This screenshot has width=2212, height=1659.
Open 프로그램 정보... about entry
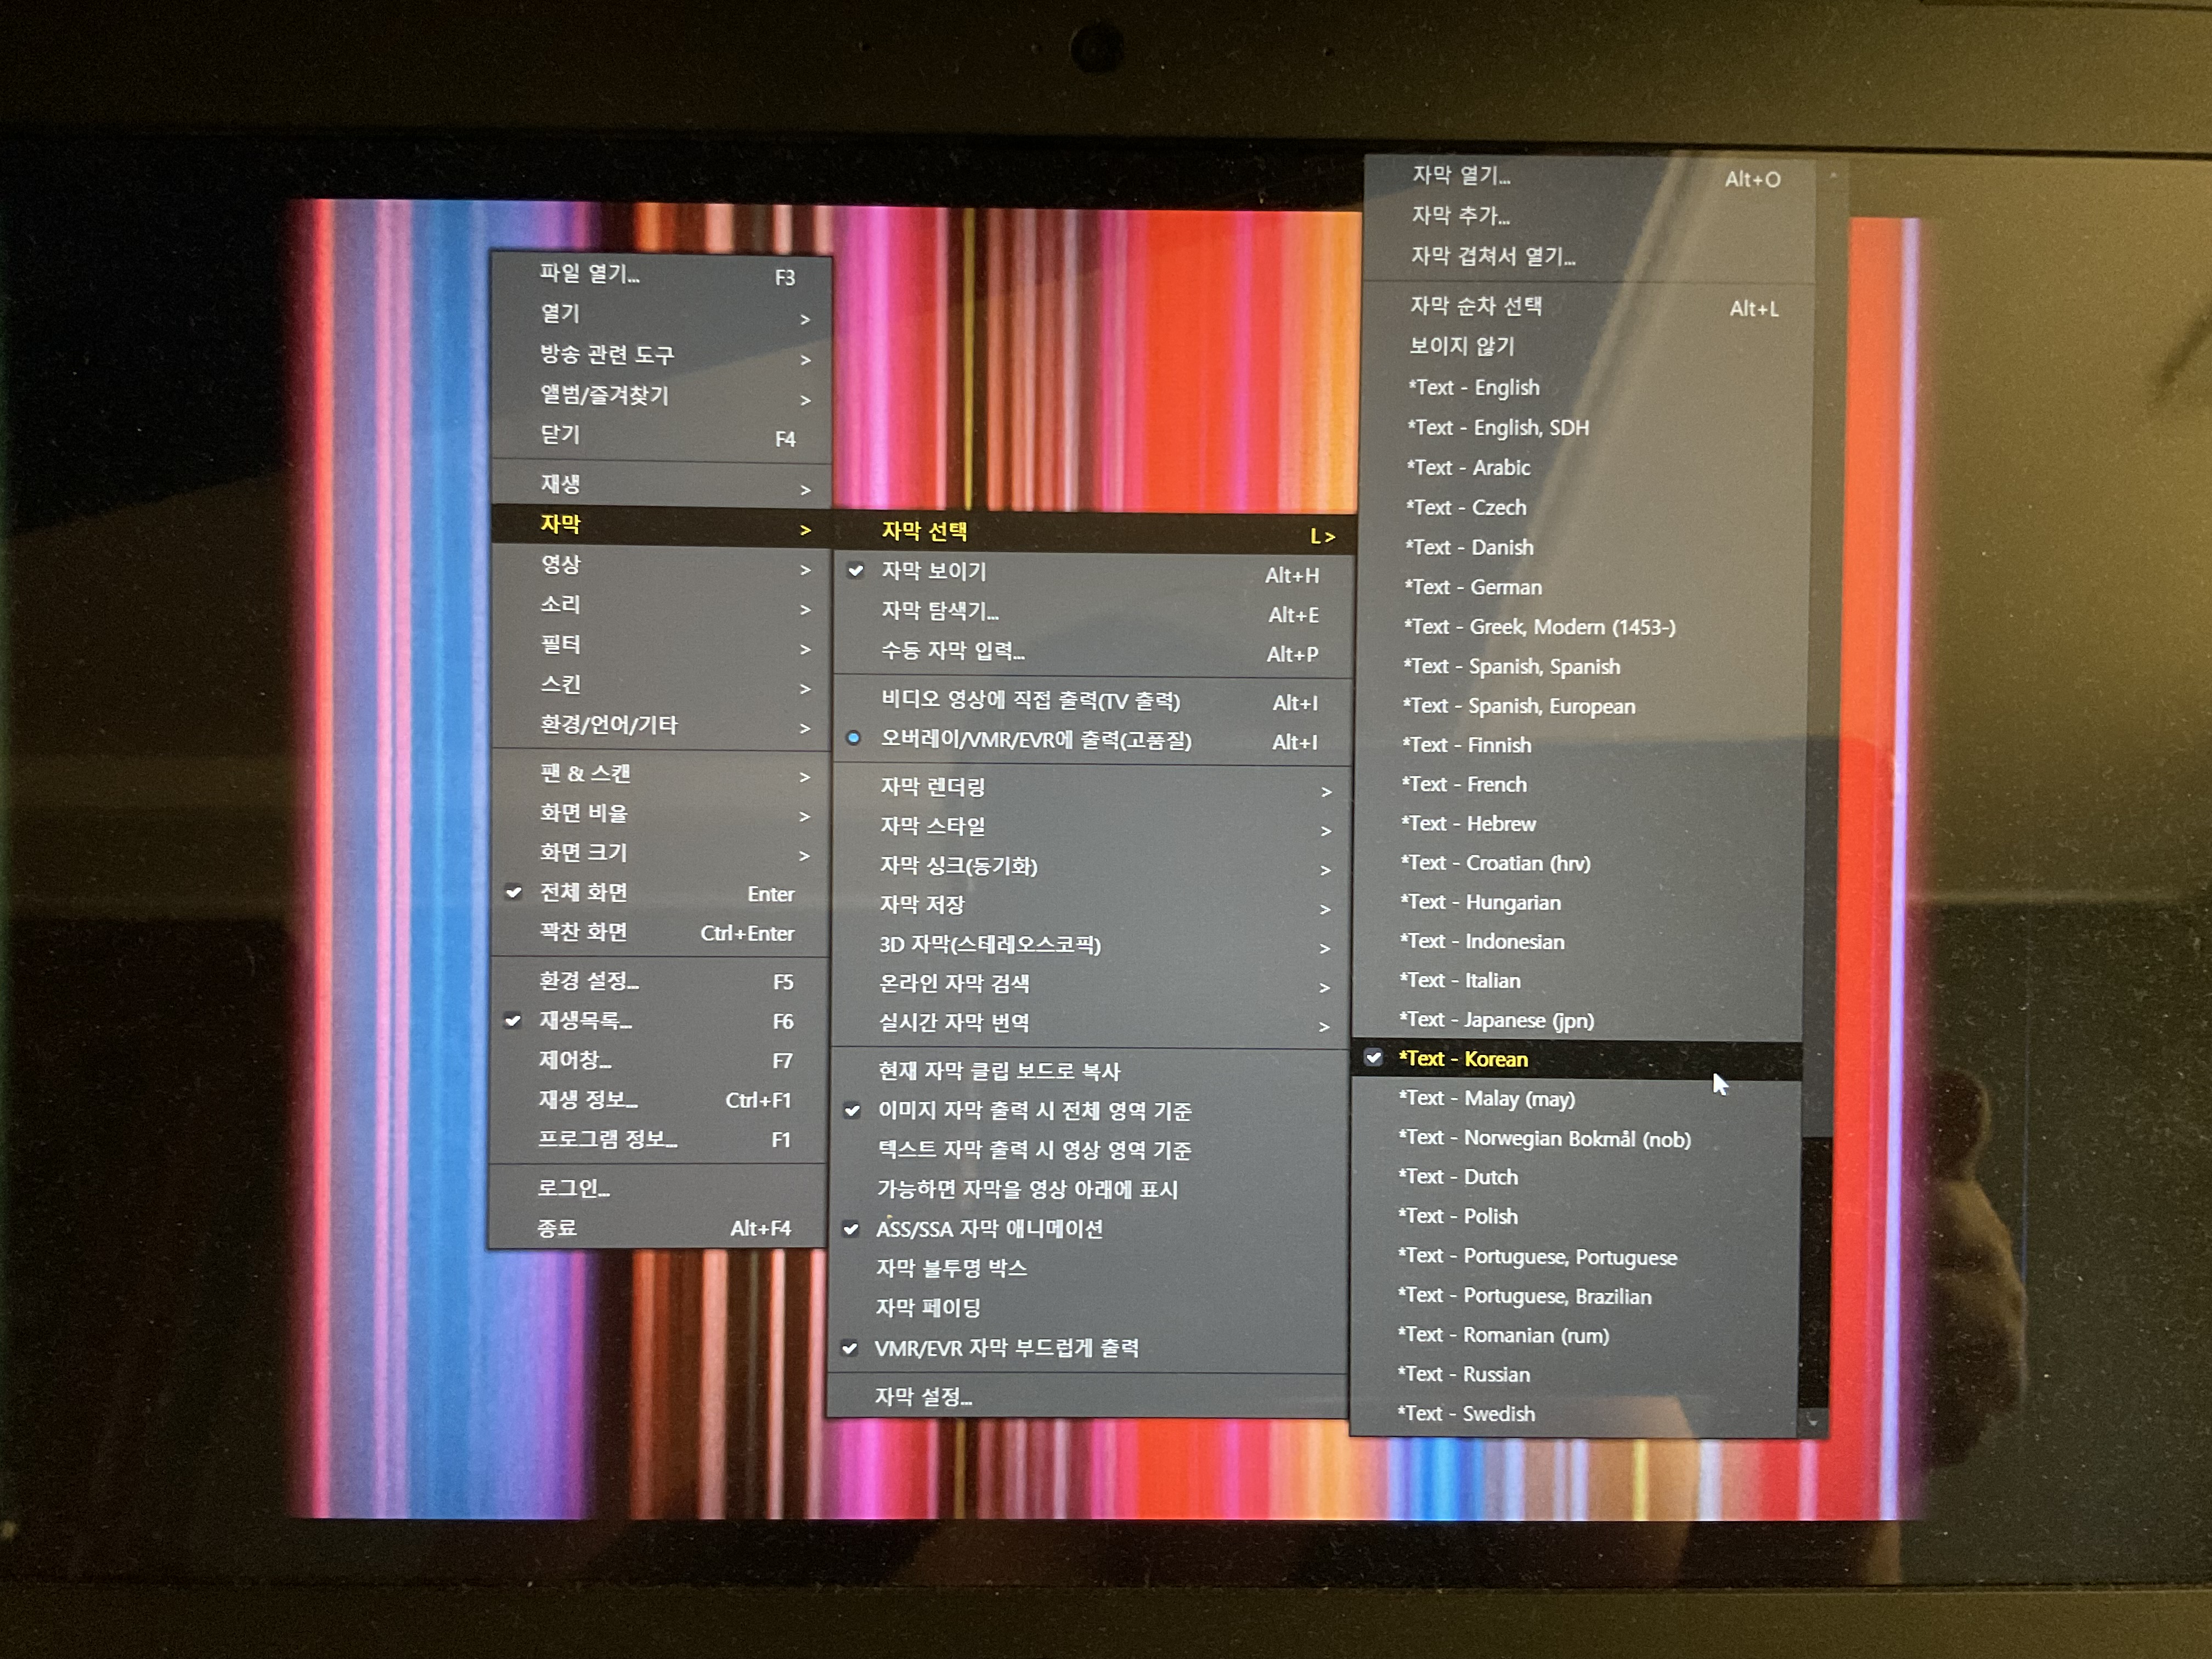(x=658, y=1139)
